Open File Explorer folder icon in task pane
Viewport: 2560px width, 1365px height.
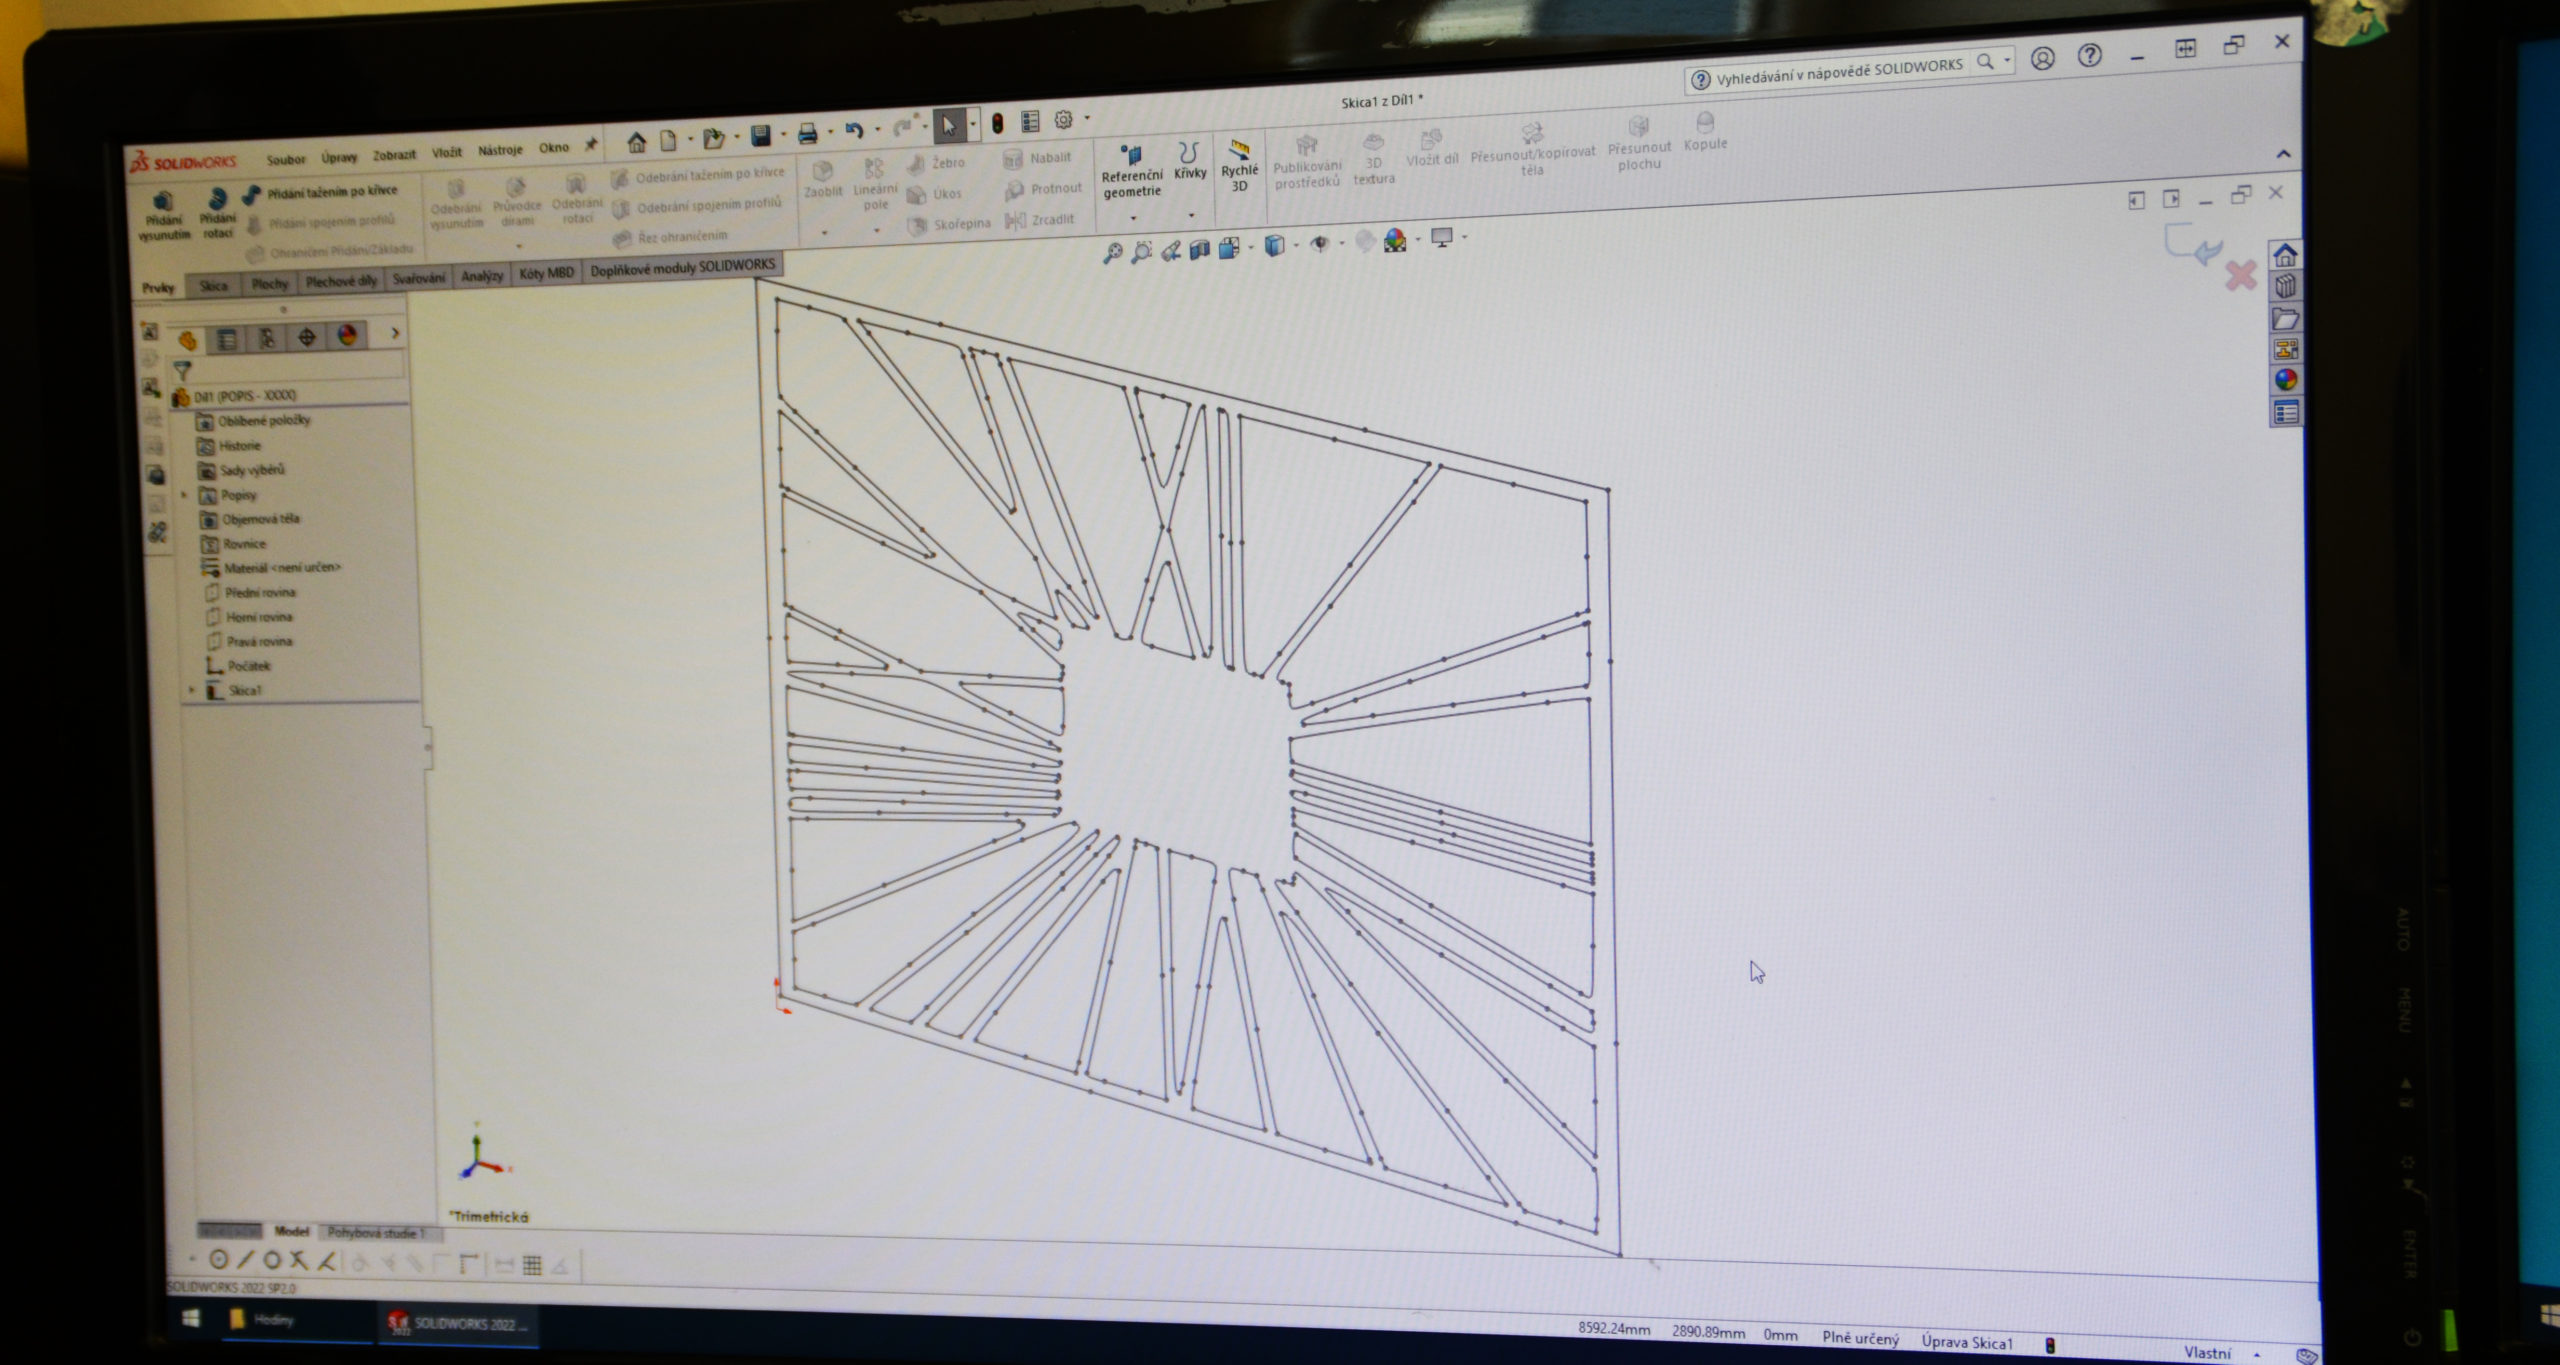point(2285,319)
